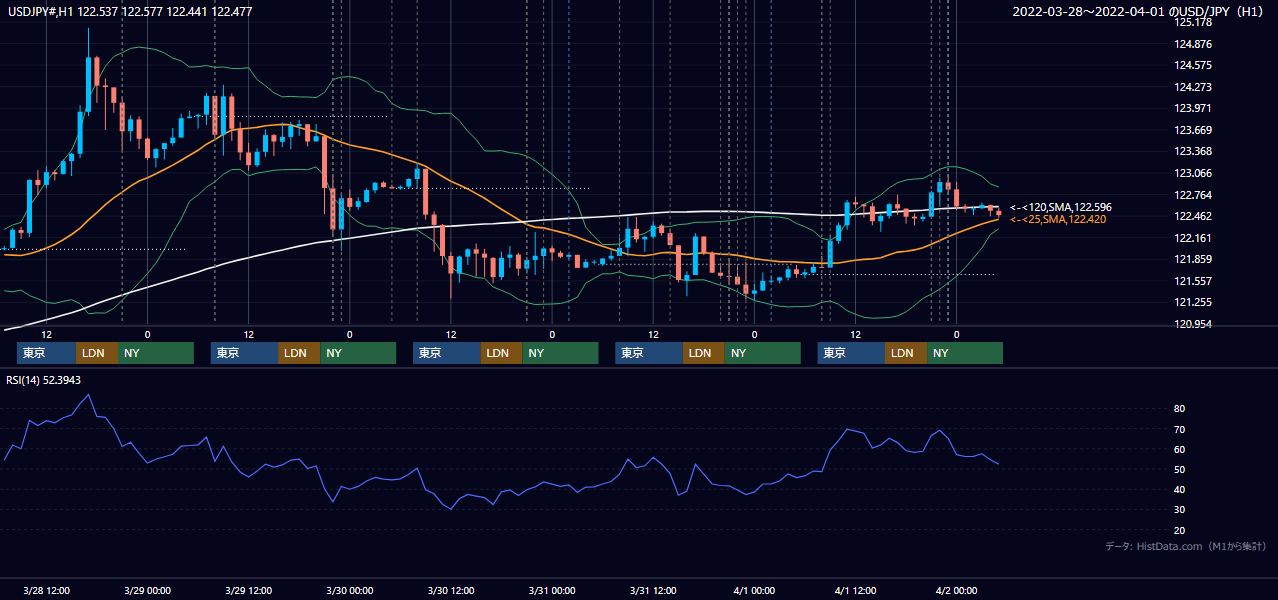The height and width of the screenshot is (600, 1278).
Task: Click the 124.273 price axis value
Action: click(x=1192, y=87)
